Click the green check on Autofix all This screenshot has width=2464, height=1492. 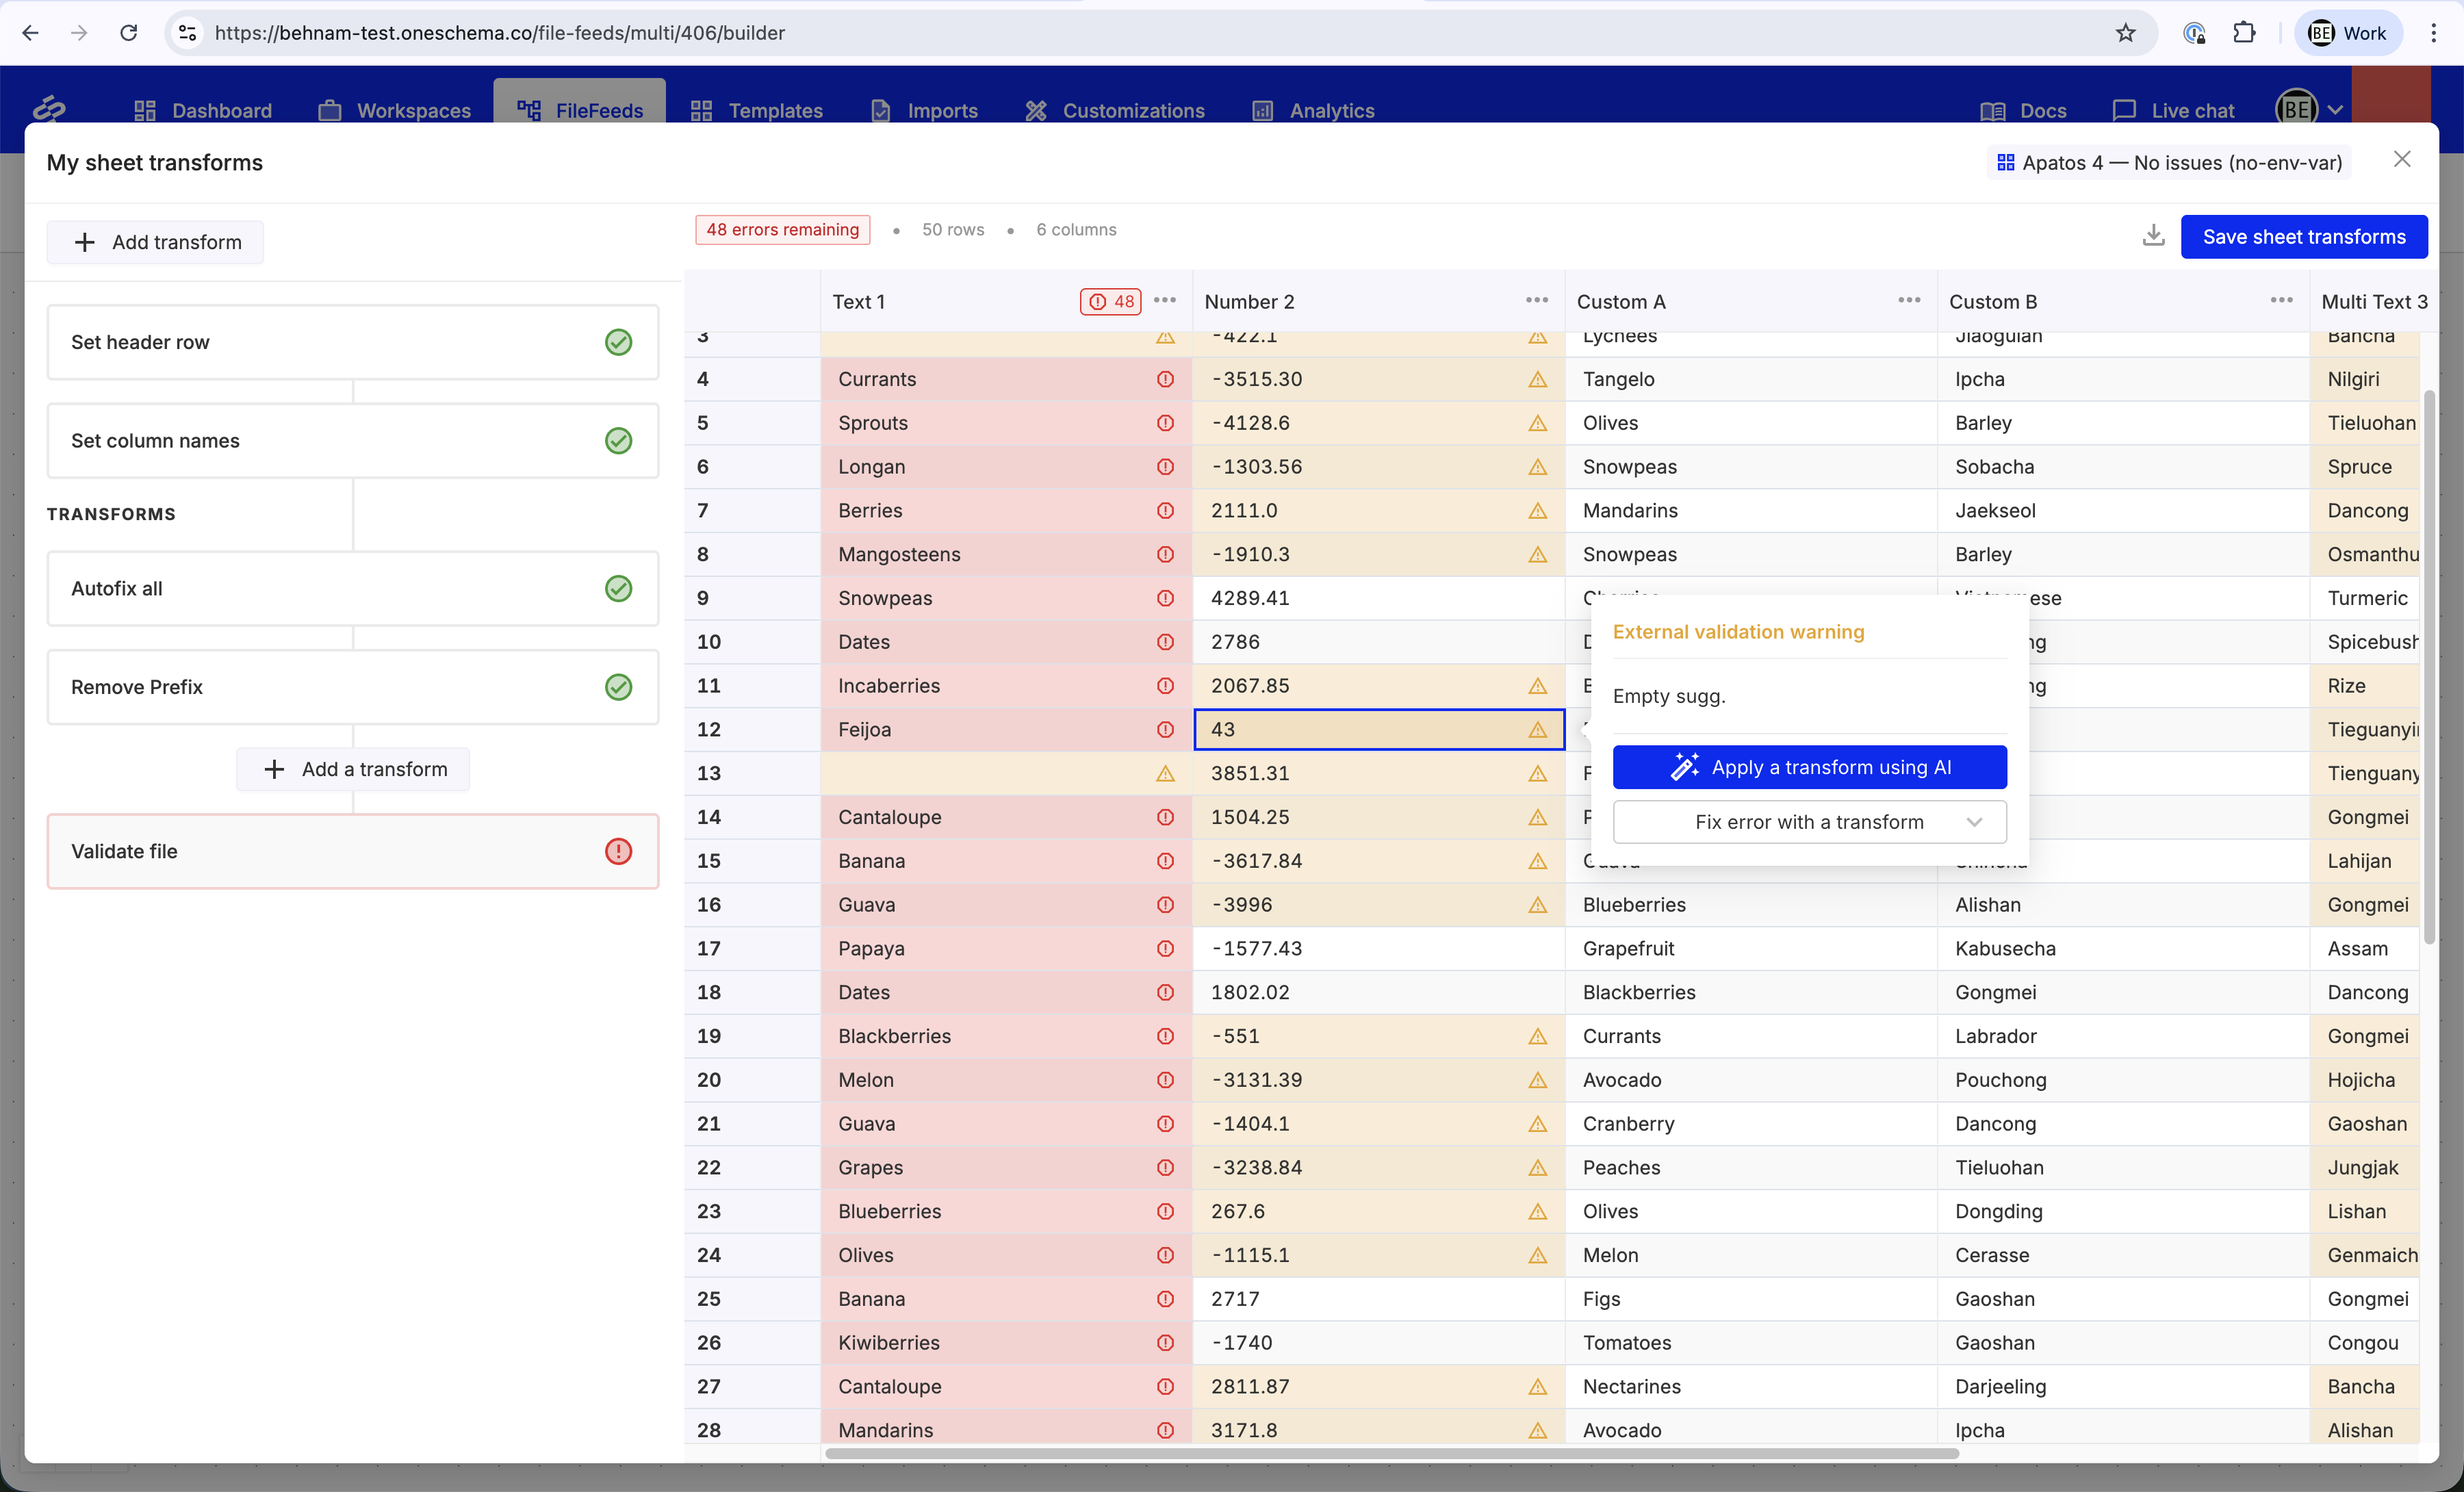click(618, 588)
